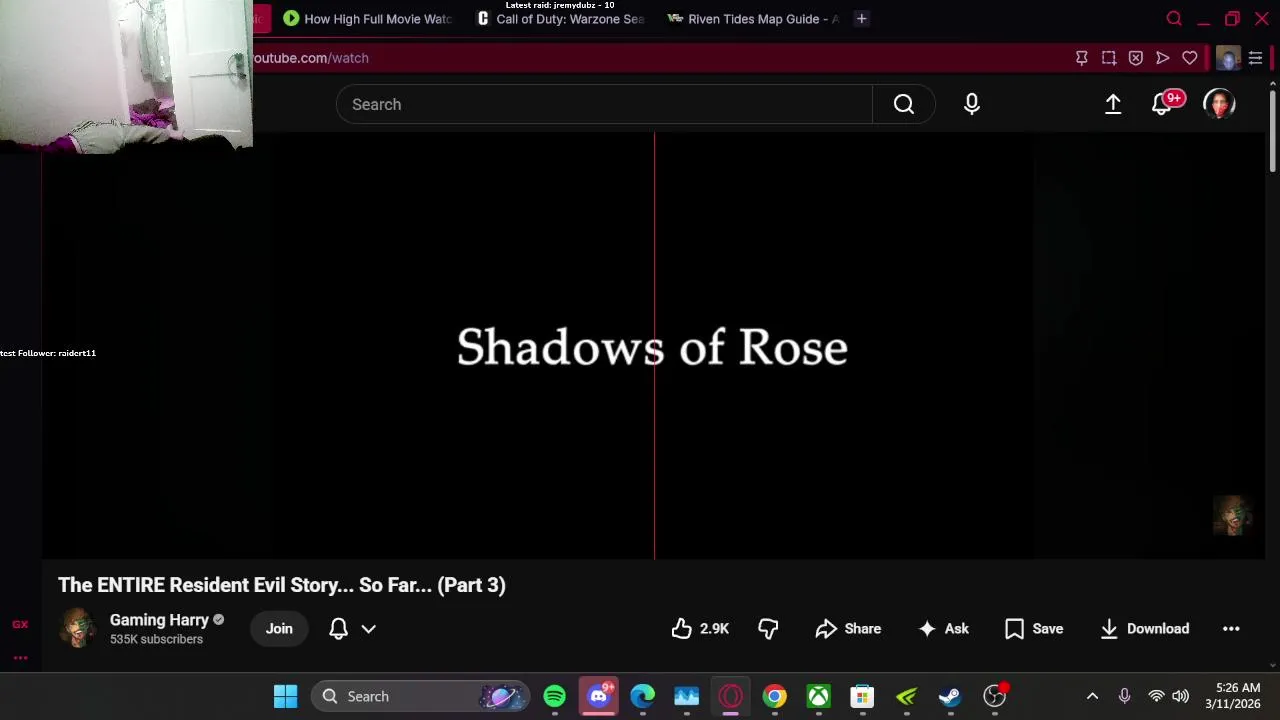The width and height of the screenshot is (1280, 720).
Task: Open YouTube account avatar menu
Action: coord(1219,104)
